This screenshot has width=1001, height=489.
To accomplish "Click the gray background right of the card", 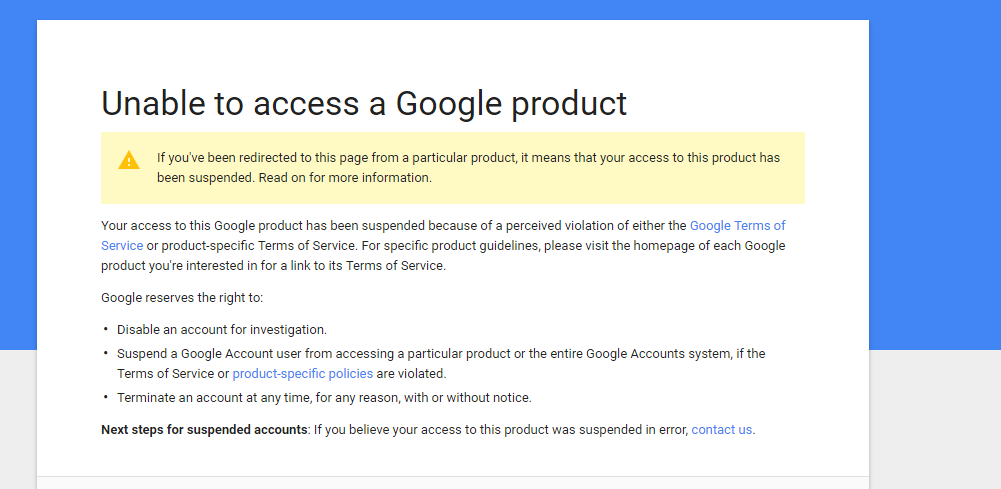I will coord(934,420).
